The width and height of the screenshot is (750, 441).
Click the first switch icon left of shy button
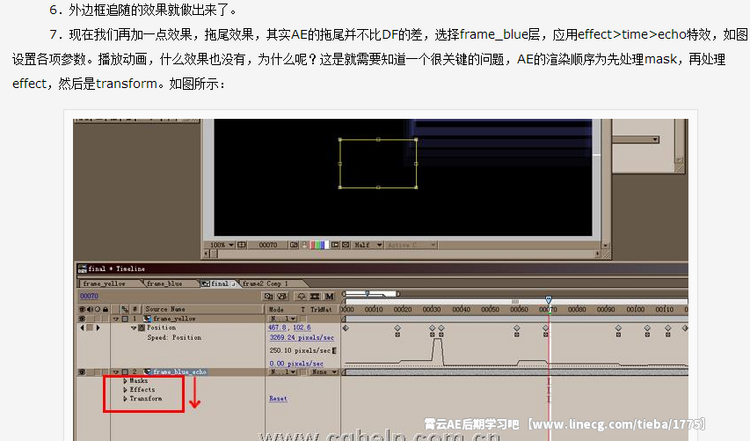(268, 296)
